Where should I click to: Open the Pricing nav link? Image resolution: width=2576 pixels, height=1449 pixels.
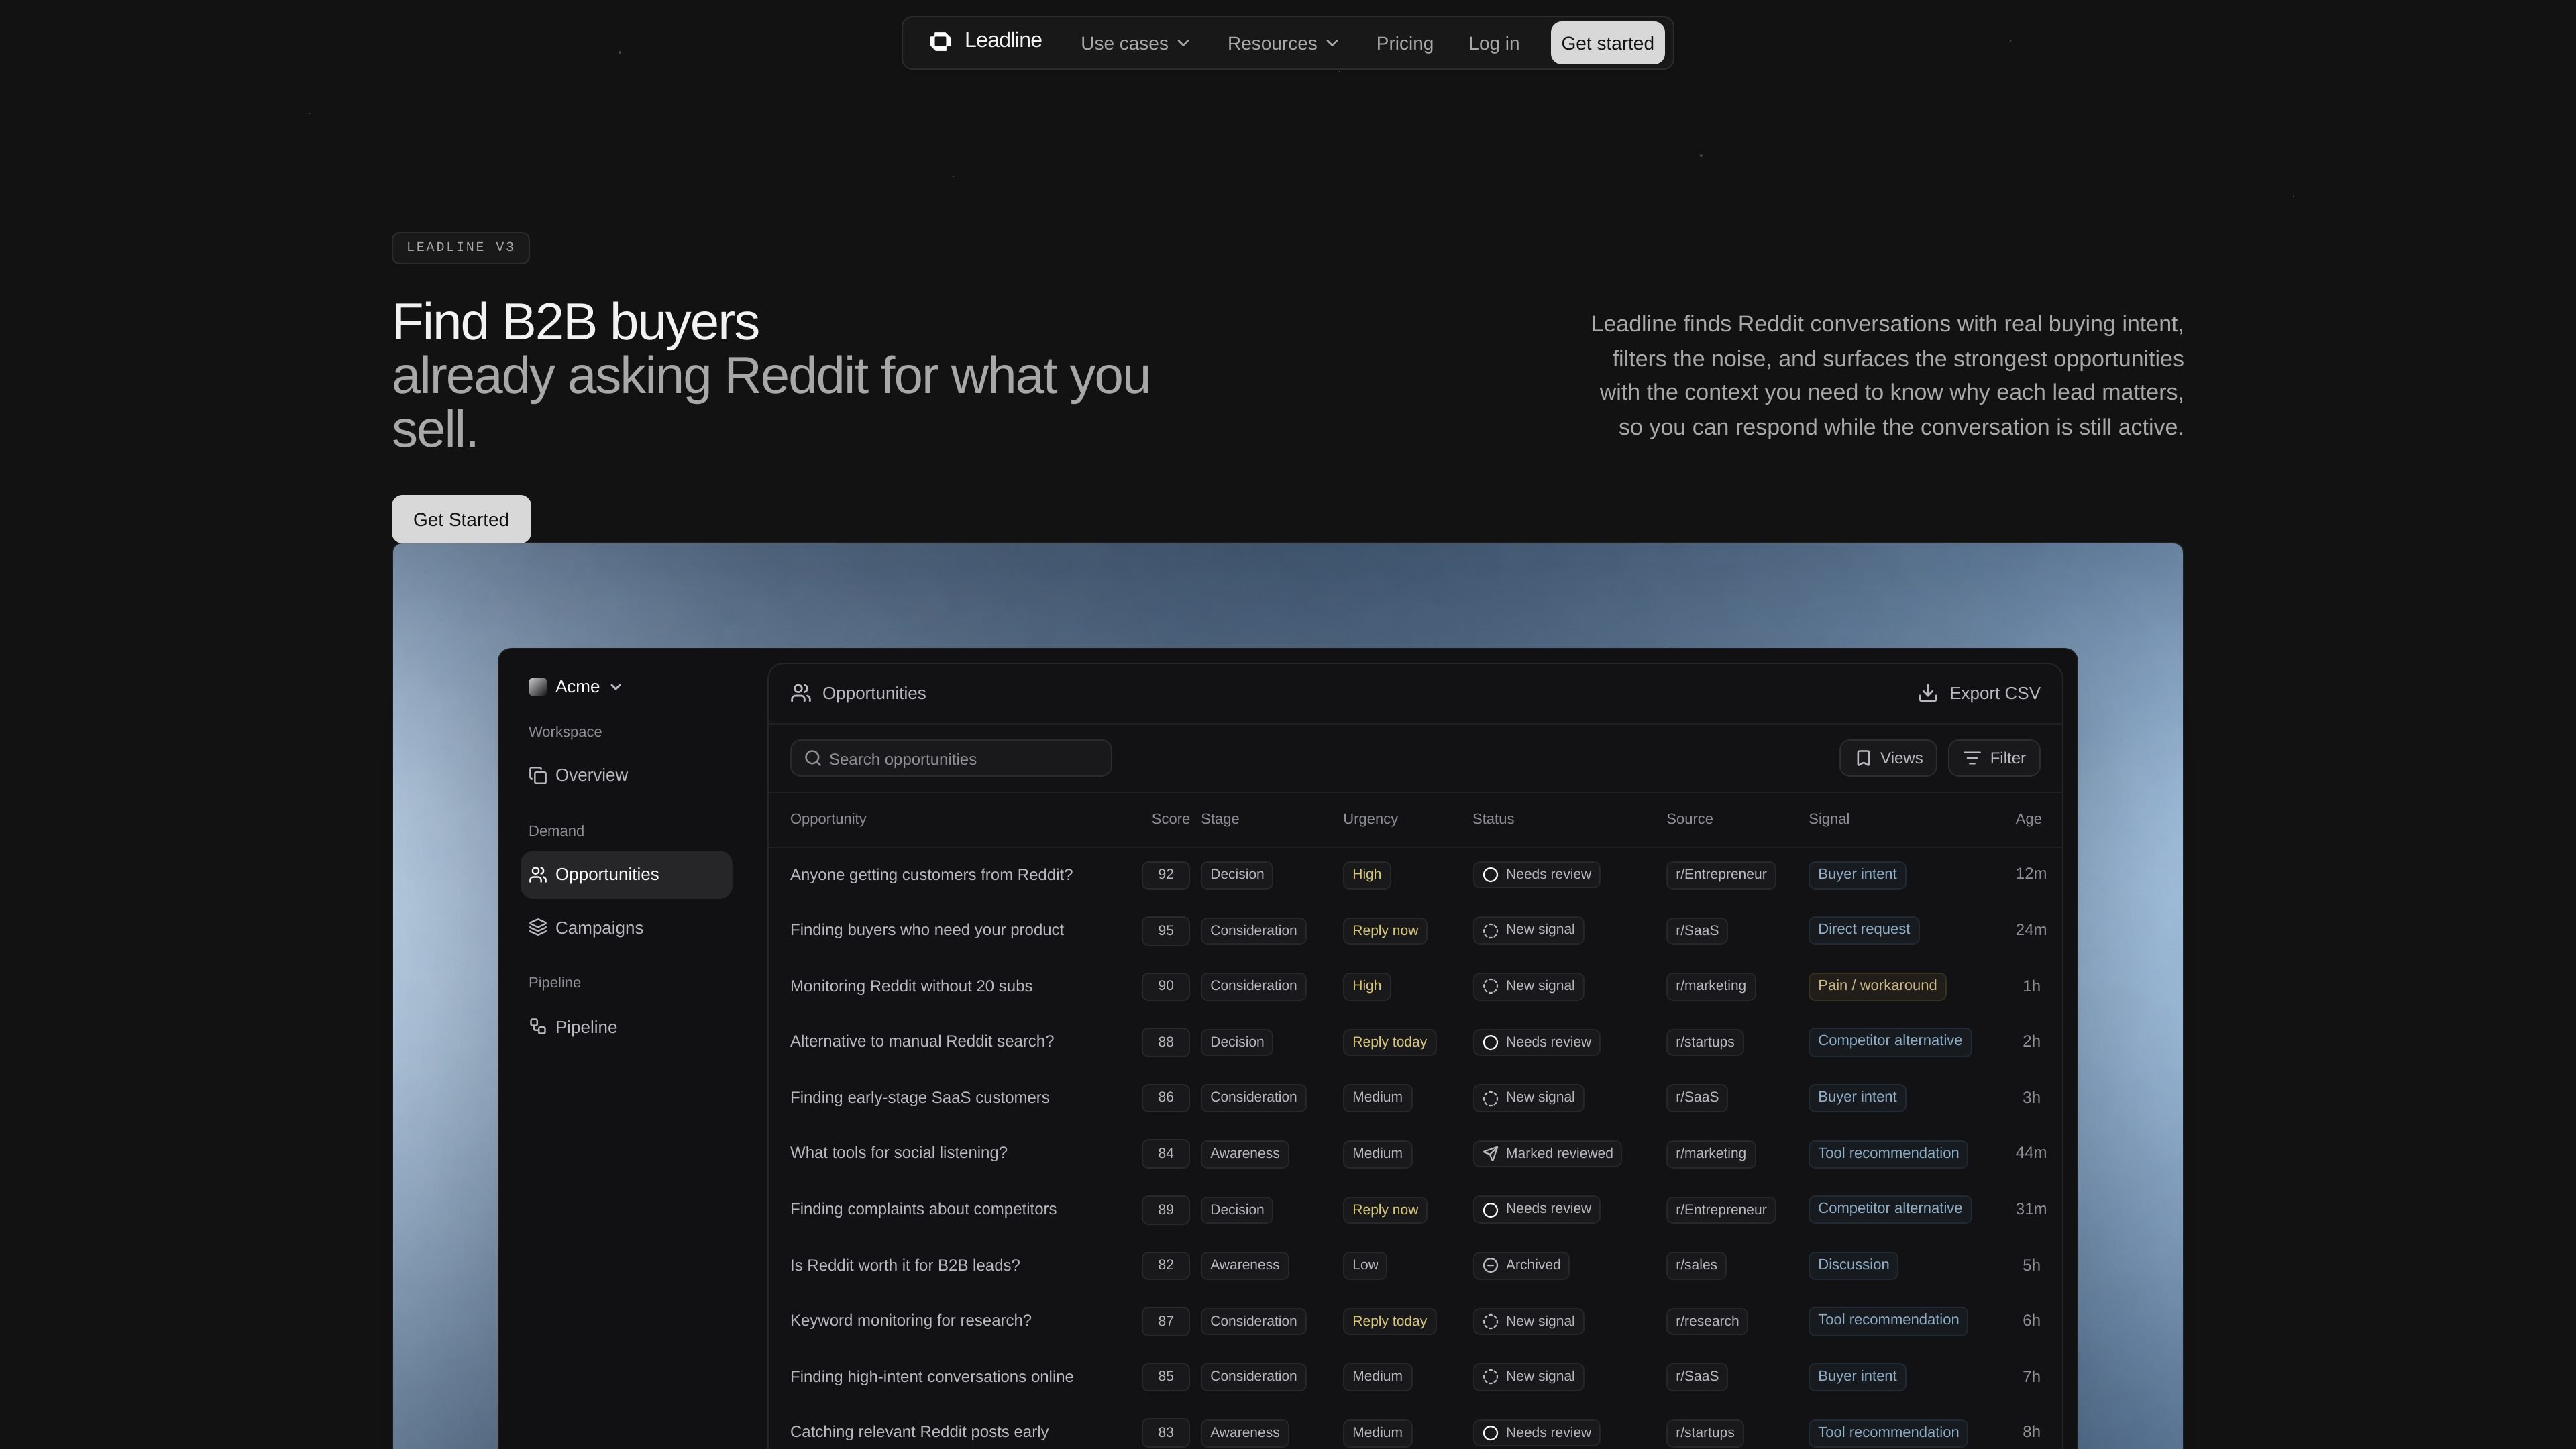pos(1404,43)
